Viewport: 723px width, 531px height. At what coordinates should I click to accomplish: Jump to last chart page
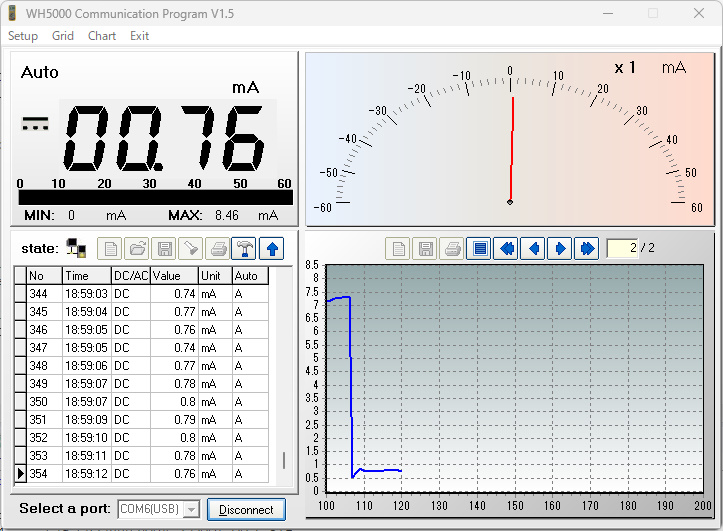tap(587, 248)
